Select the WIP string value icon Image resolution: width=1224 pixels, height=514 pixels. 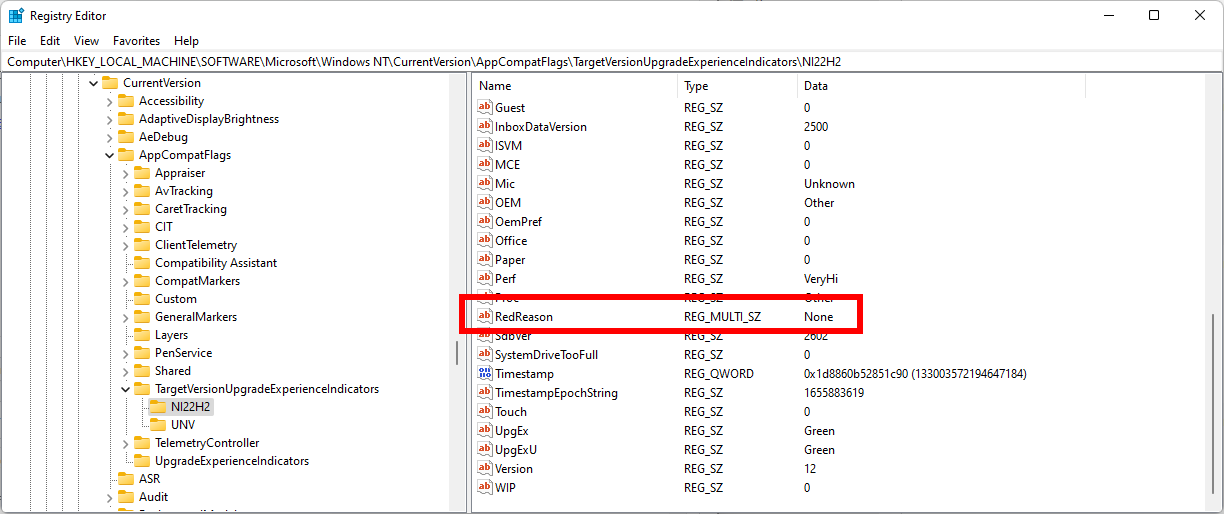pos(485,488)
